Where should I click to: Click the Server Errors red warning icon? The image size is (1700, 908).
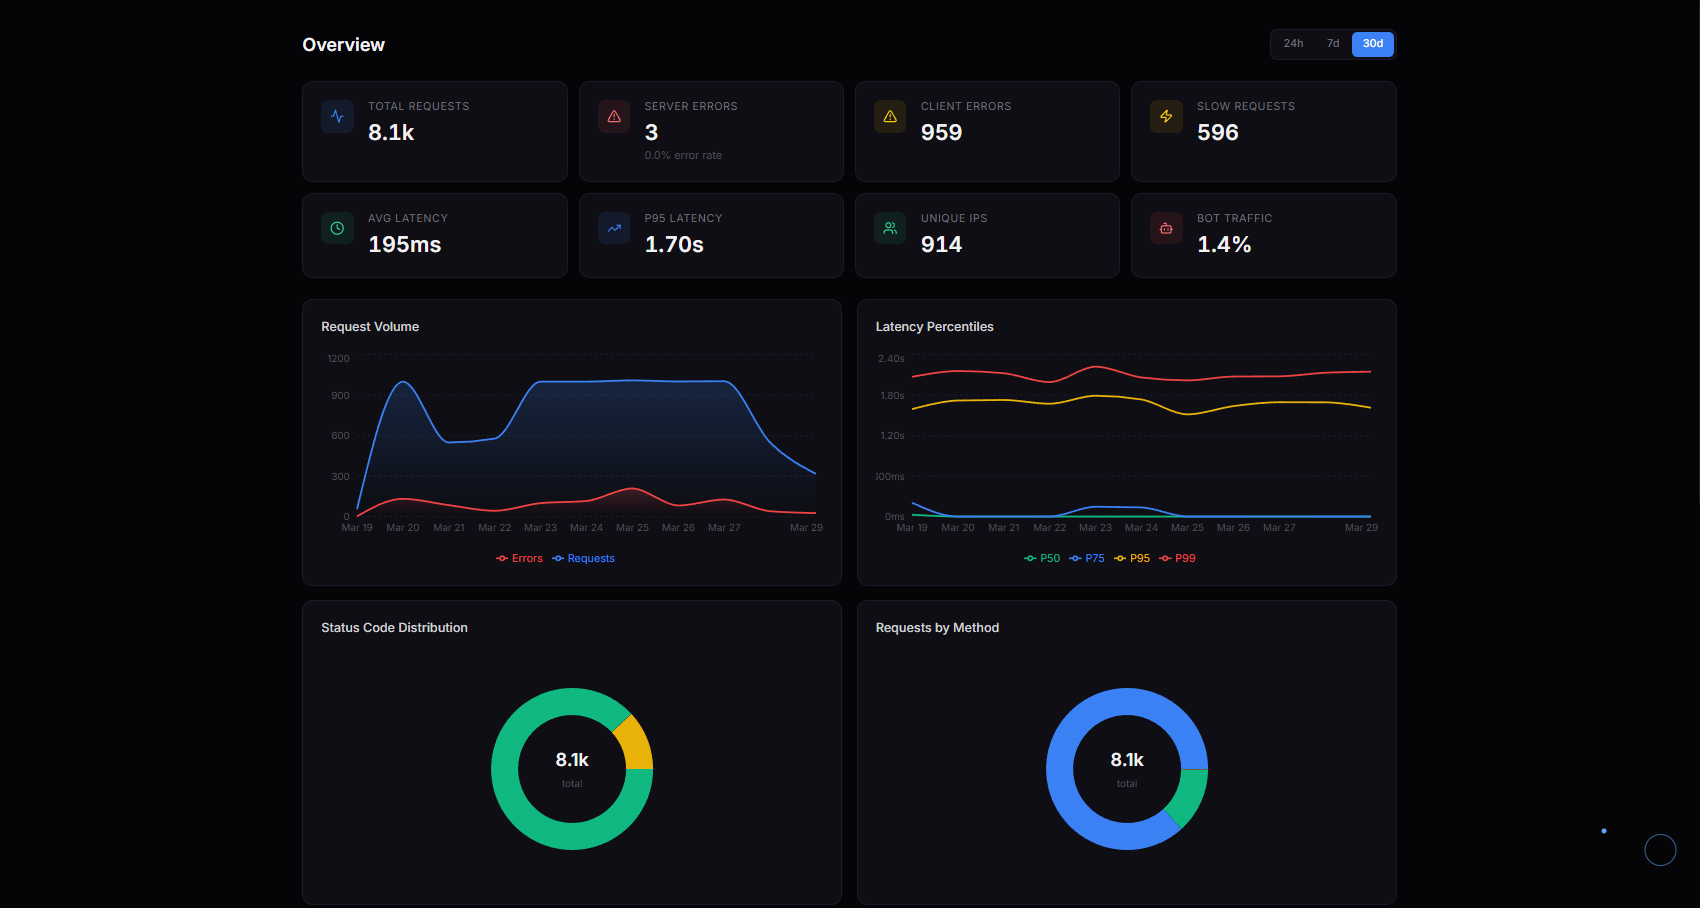pyautogui.click(x=614, y=117)
